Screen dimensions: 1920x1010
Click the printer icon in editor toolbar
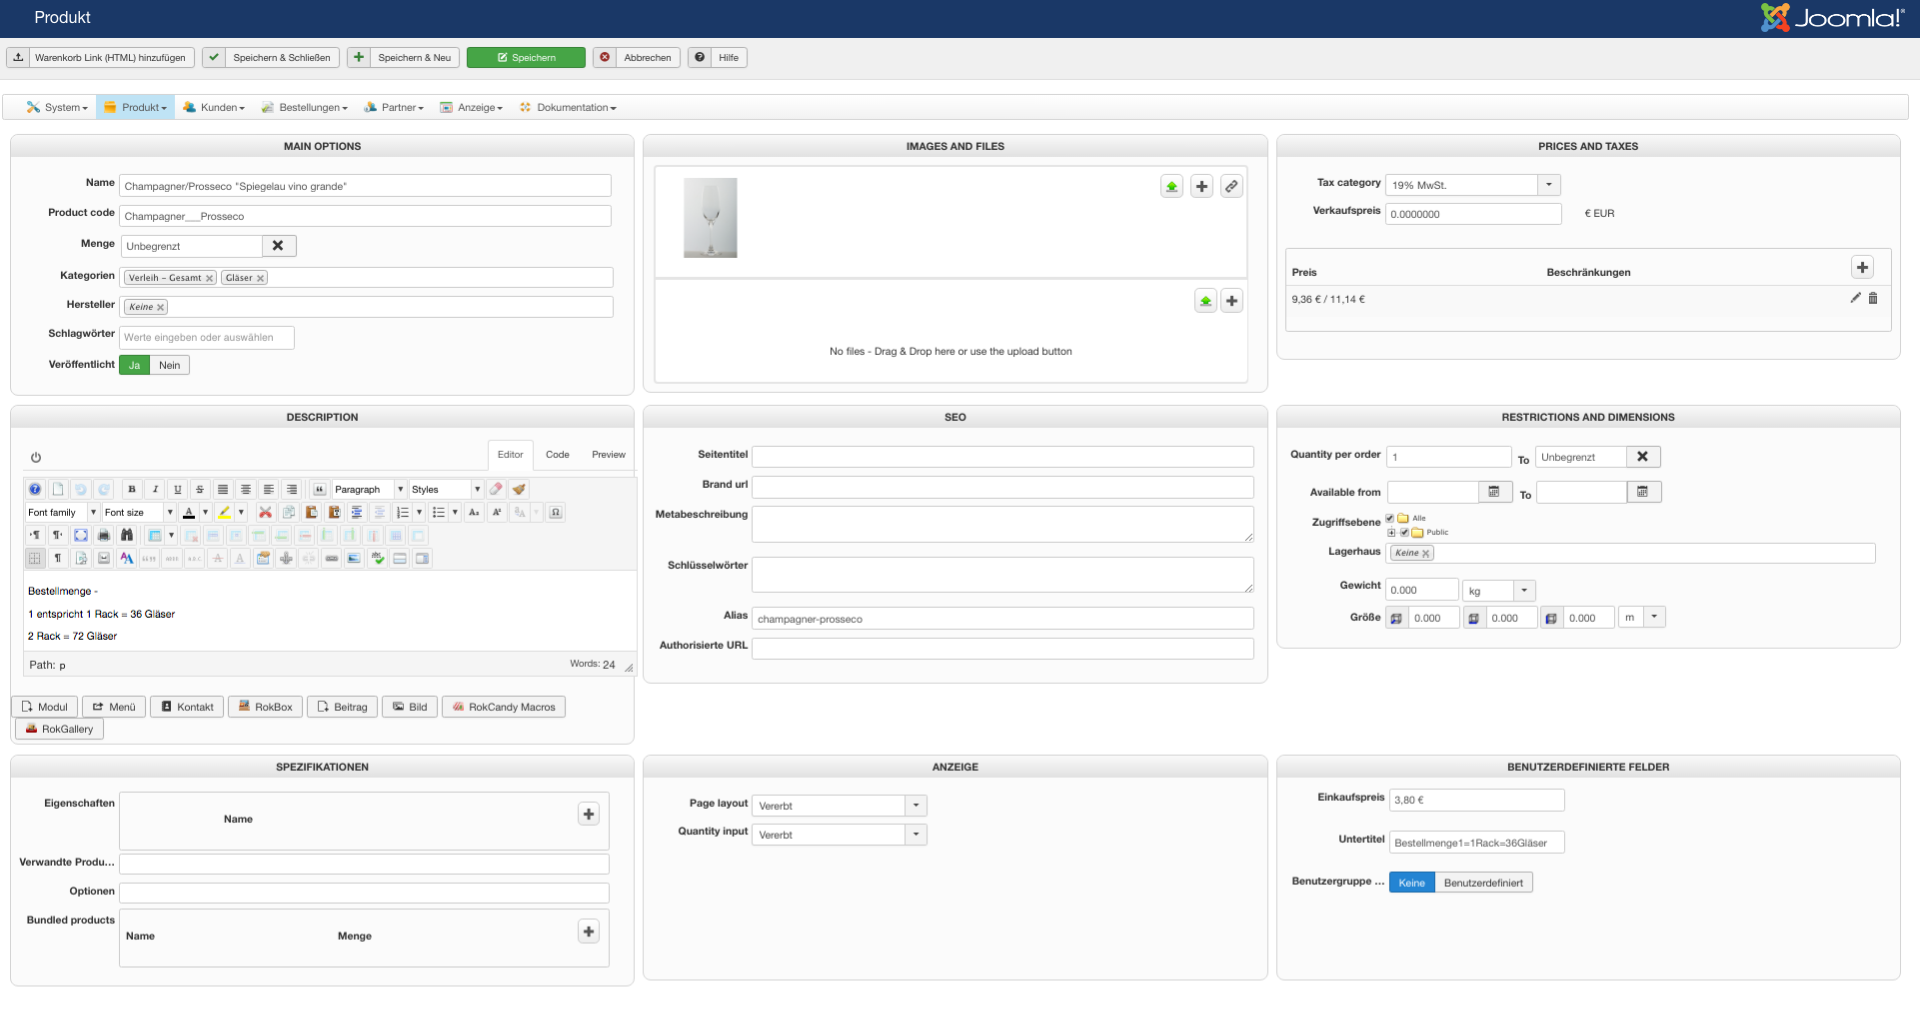[x=104, y=535]
